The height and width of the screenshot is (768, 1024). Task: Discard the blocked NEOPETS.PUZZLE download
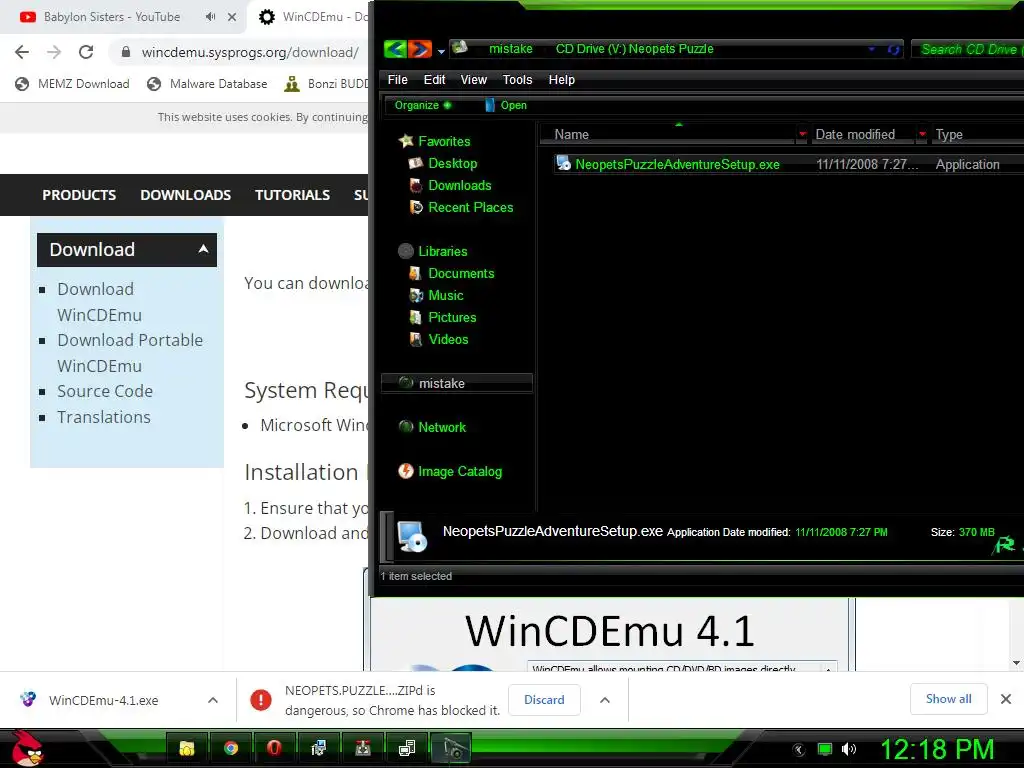[544, 699]
